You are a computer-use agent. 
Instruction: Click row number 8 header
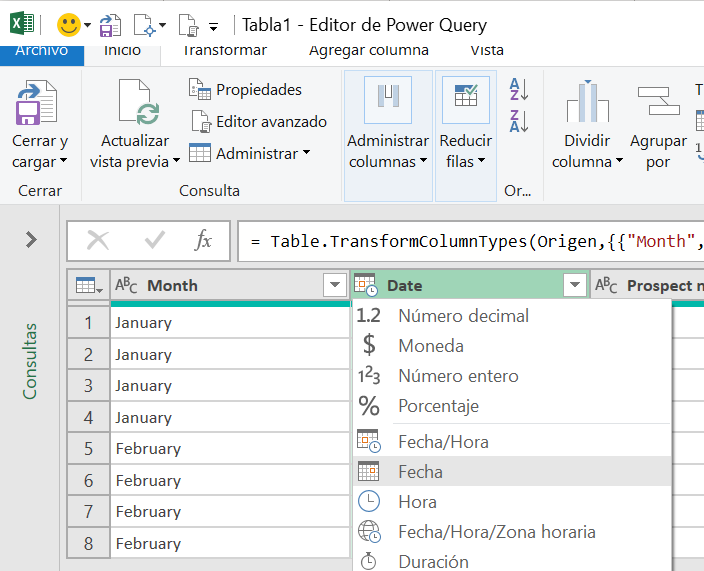pyautogui.click(x=88, y=543)
